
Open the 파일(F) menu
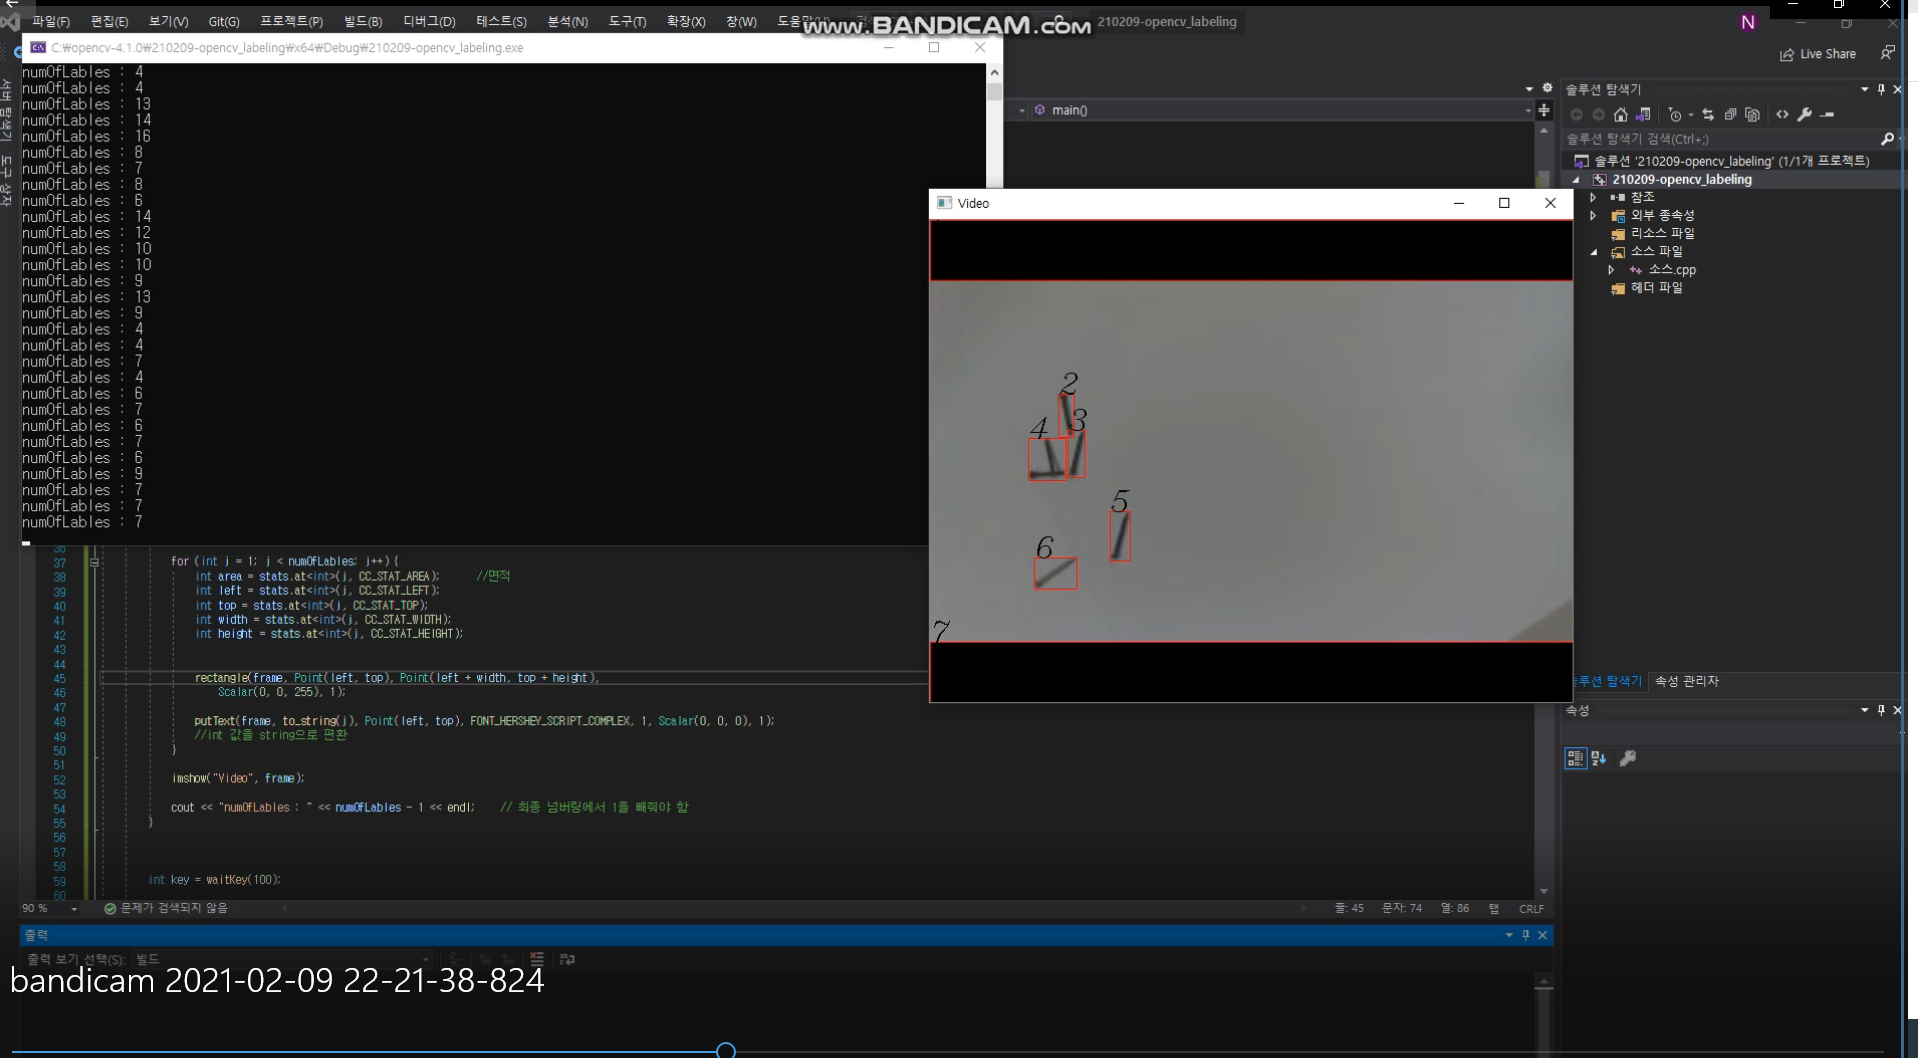(x=51, y=21)
